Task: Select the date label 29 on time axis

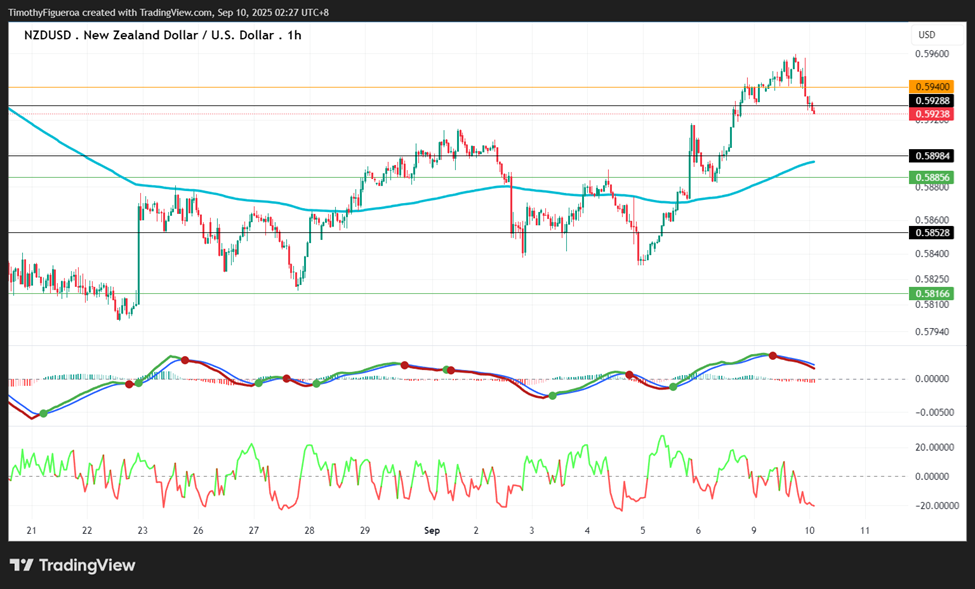Action: [x=365, y=531]
